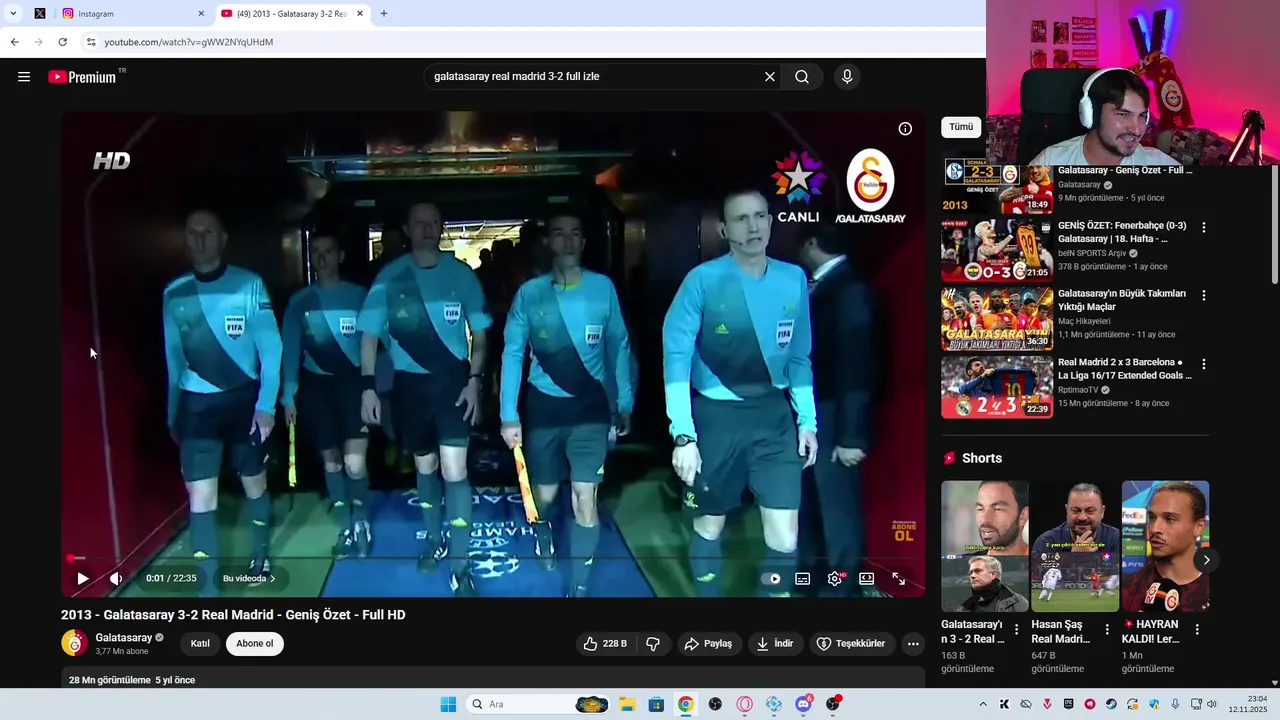Open the browser tab search dropdown
Viewport: 1280px width, 720px height.
[x=13, y=14]
